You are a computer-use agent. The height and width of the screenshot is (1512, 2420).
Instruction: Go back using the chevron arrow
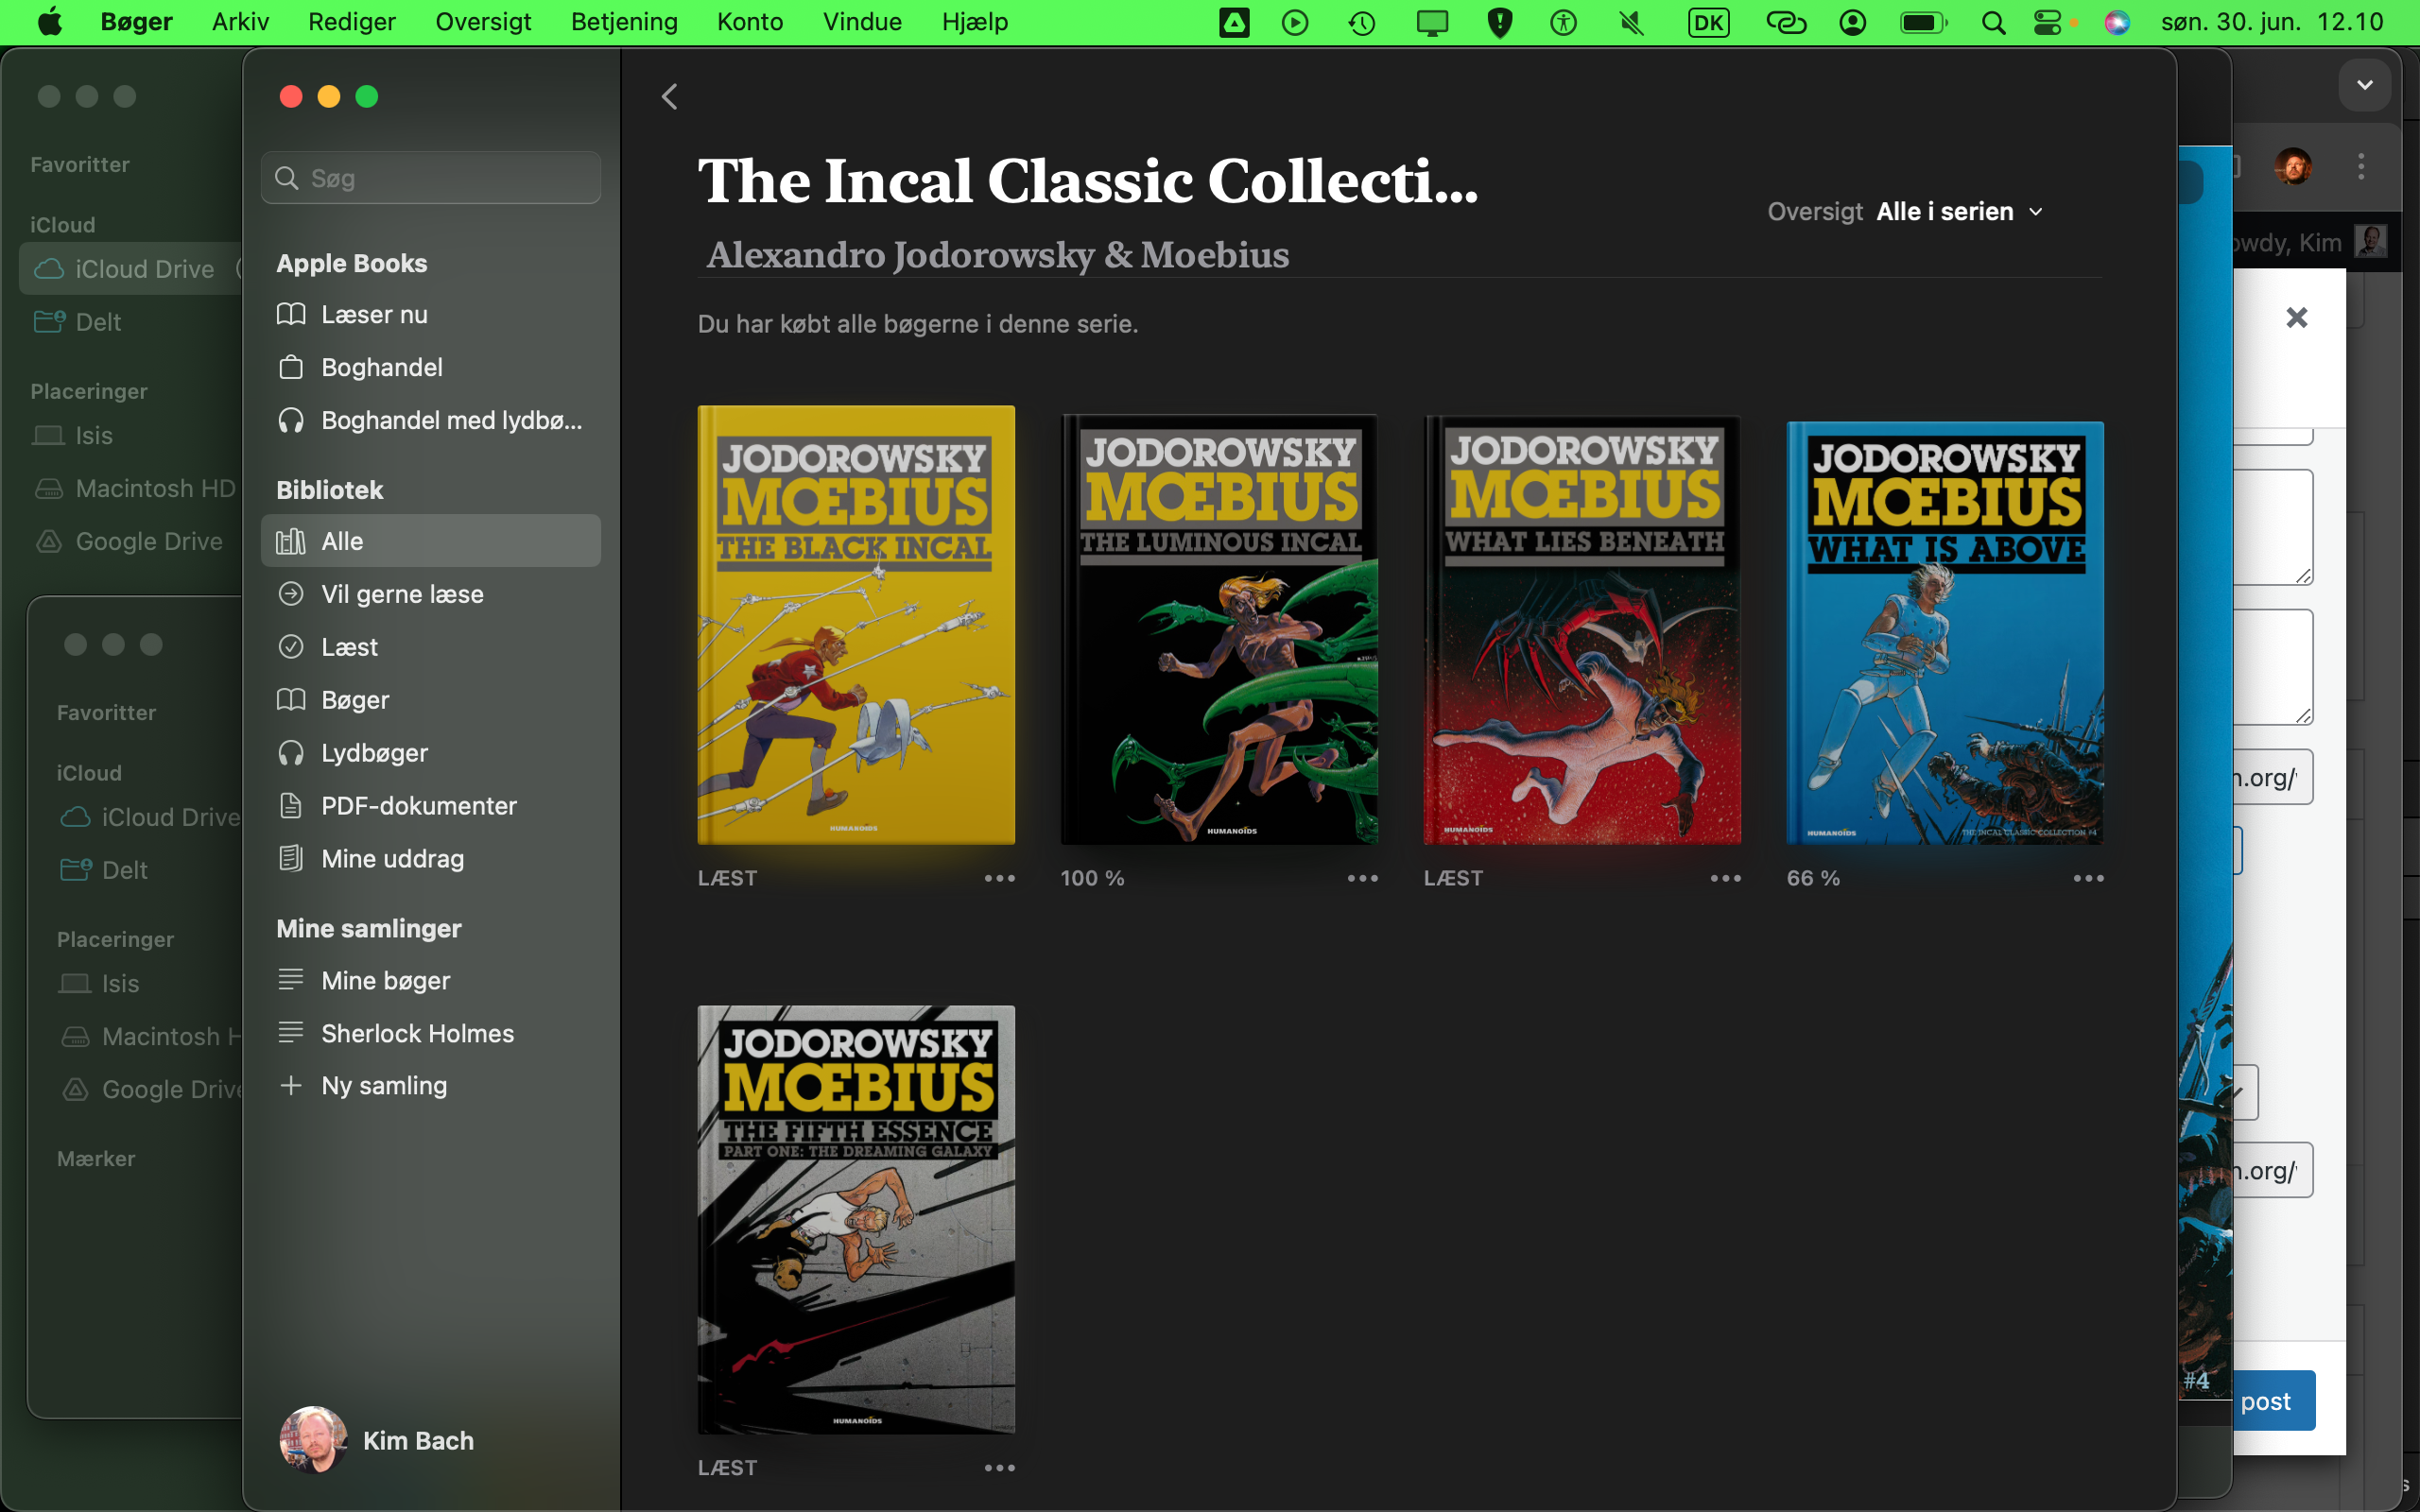669,97
